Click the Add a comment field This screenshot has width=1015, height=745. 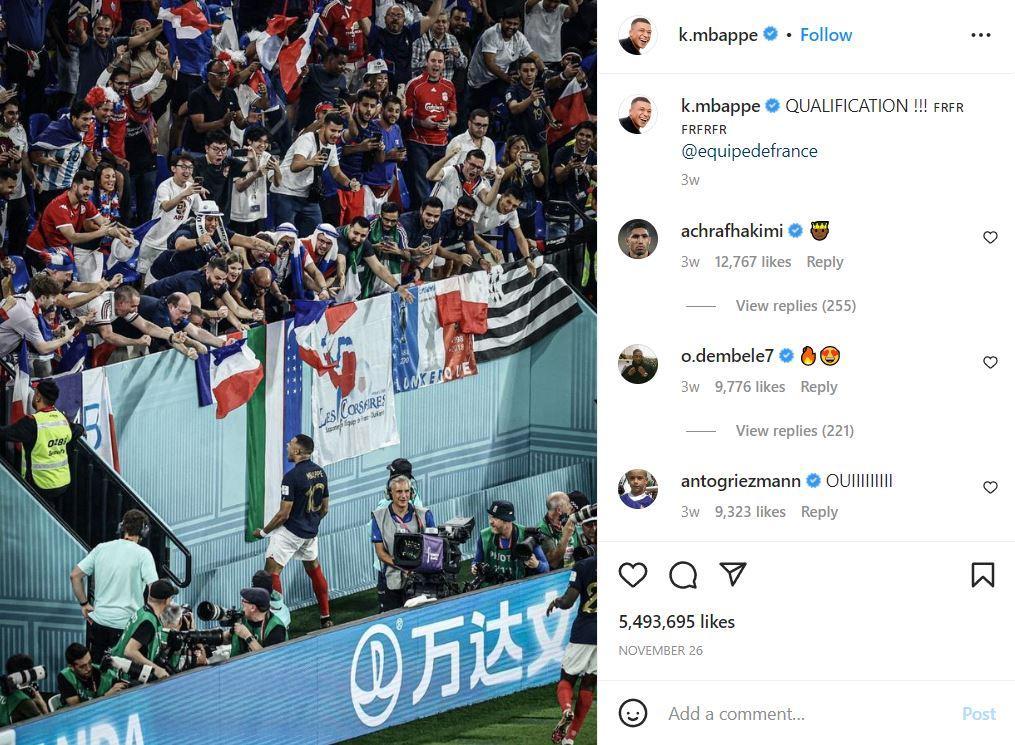point(809,713)
